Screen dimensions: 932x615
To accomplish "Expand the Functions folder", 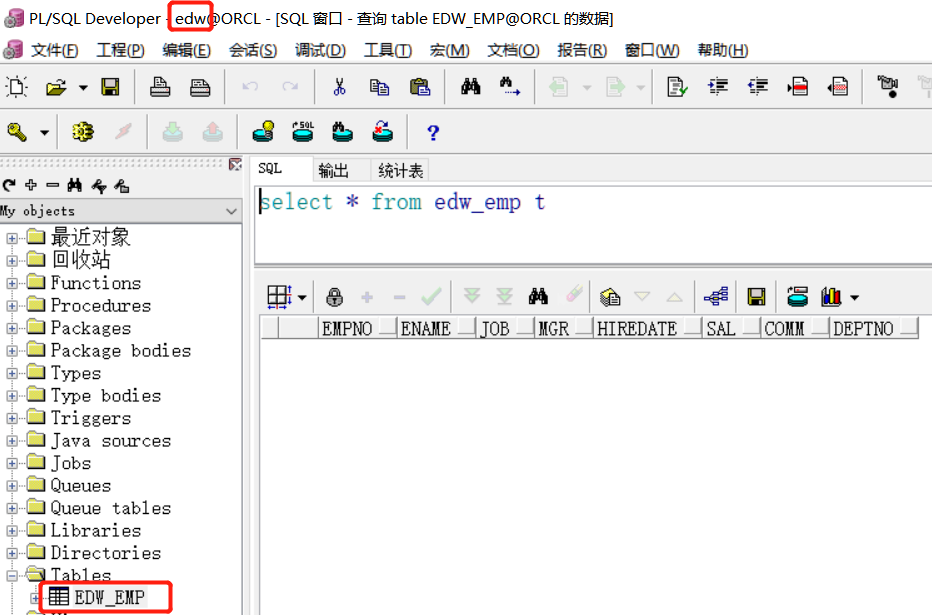I will (x=12, y=283).
